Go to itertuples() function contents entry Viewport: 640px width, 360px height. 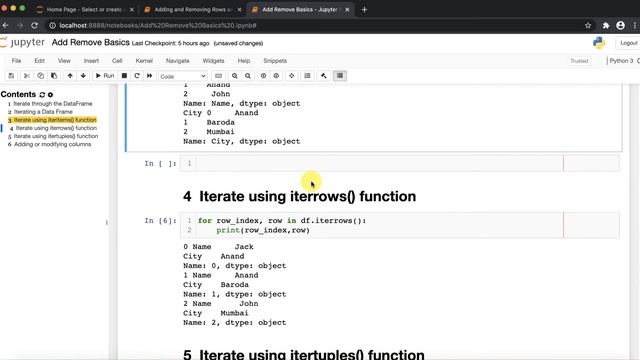click(56, 136)
